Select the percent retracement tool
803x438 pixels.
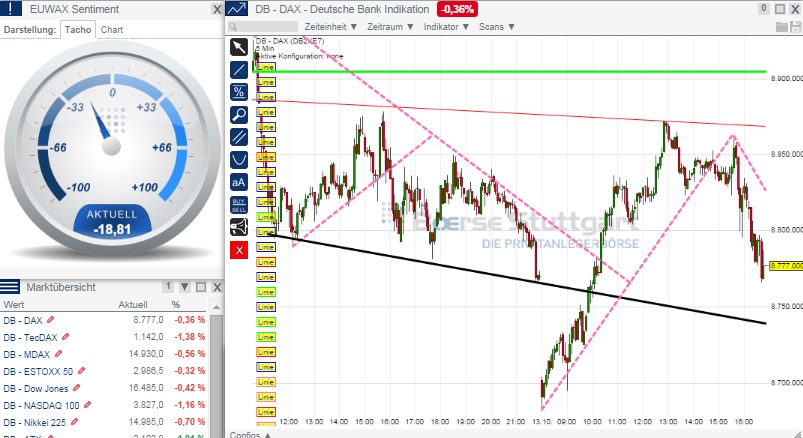pyautogui.click(x=239, y=92)
